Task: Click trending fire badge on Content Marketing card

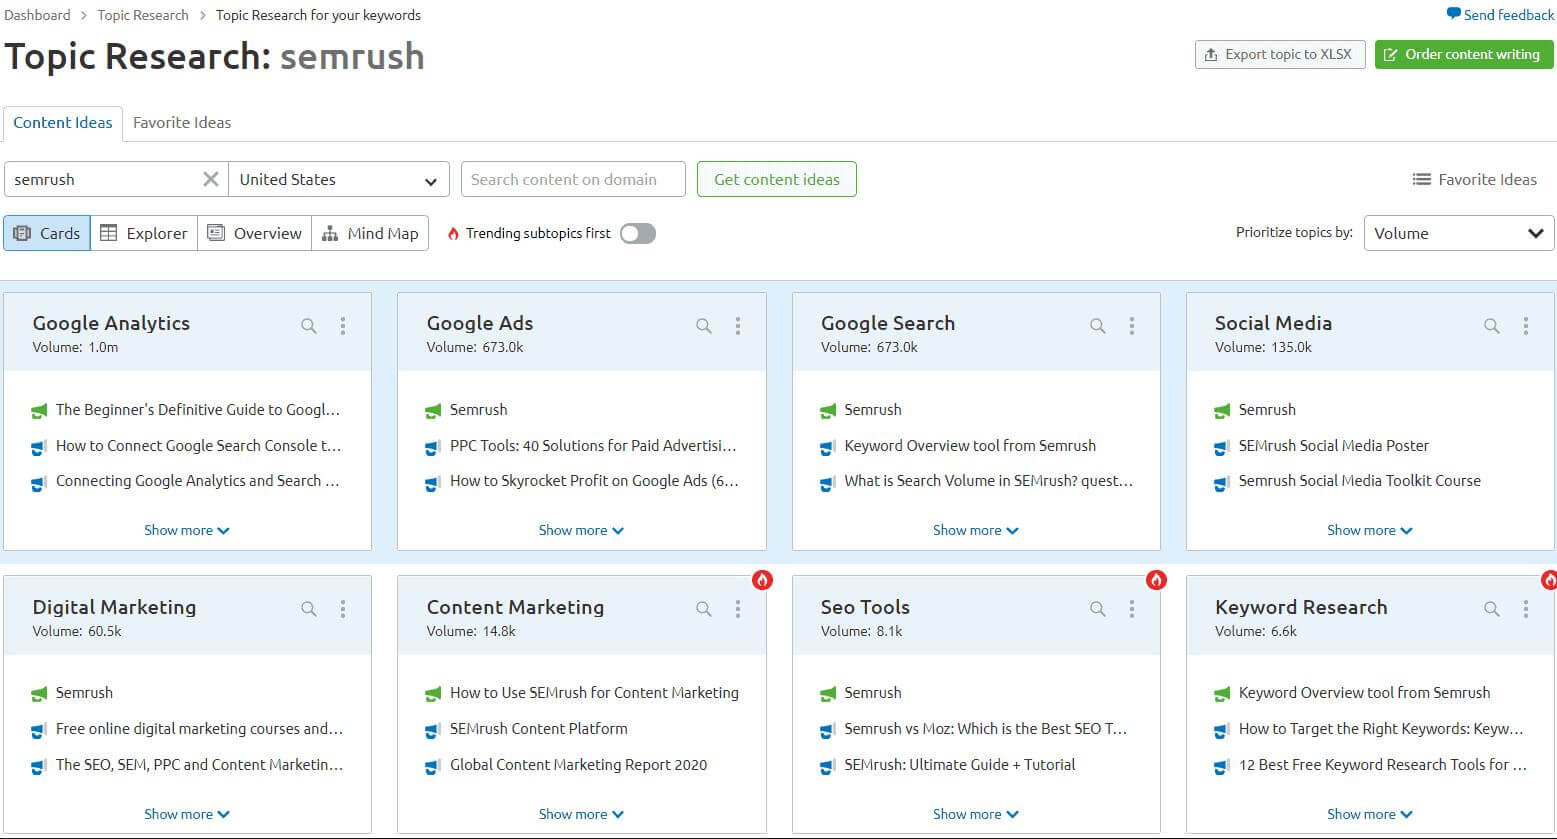Action: click(762, 579)
